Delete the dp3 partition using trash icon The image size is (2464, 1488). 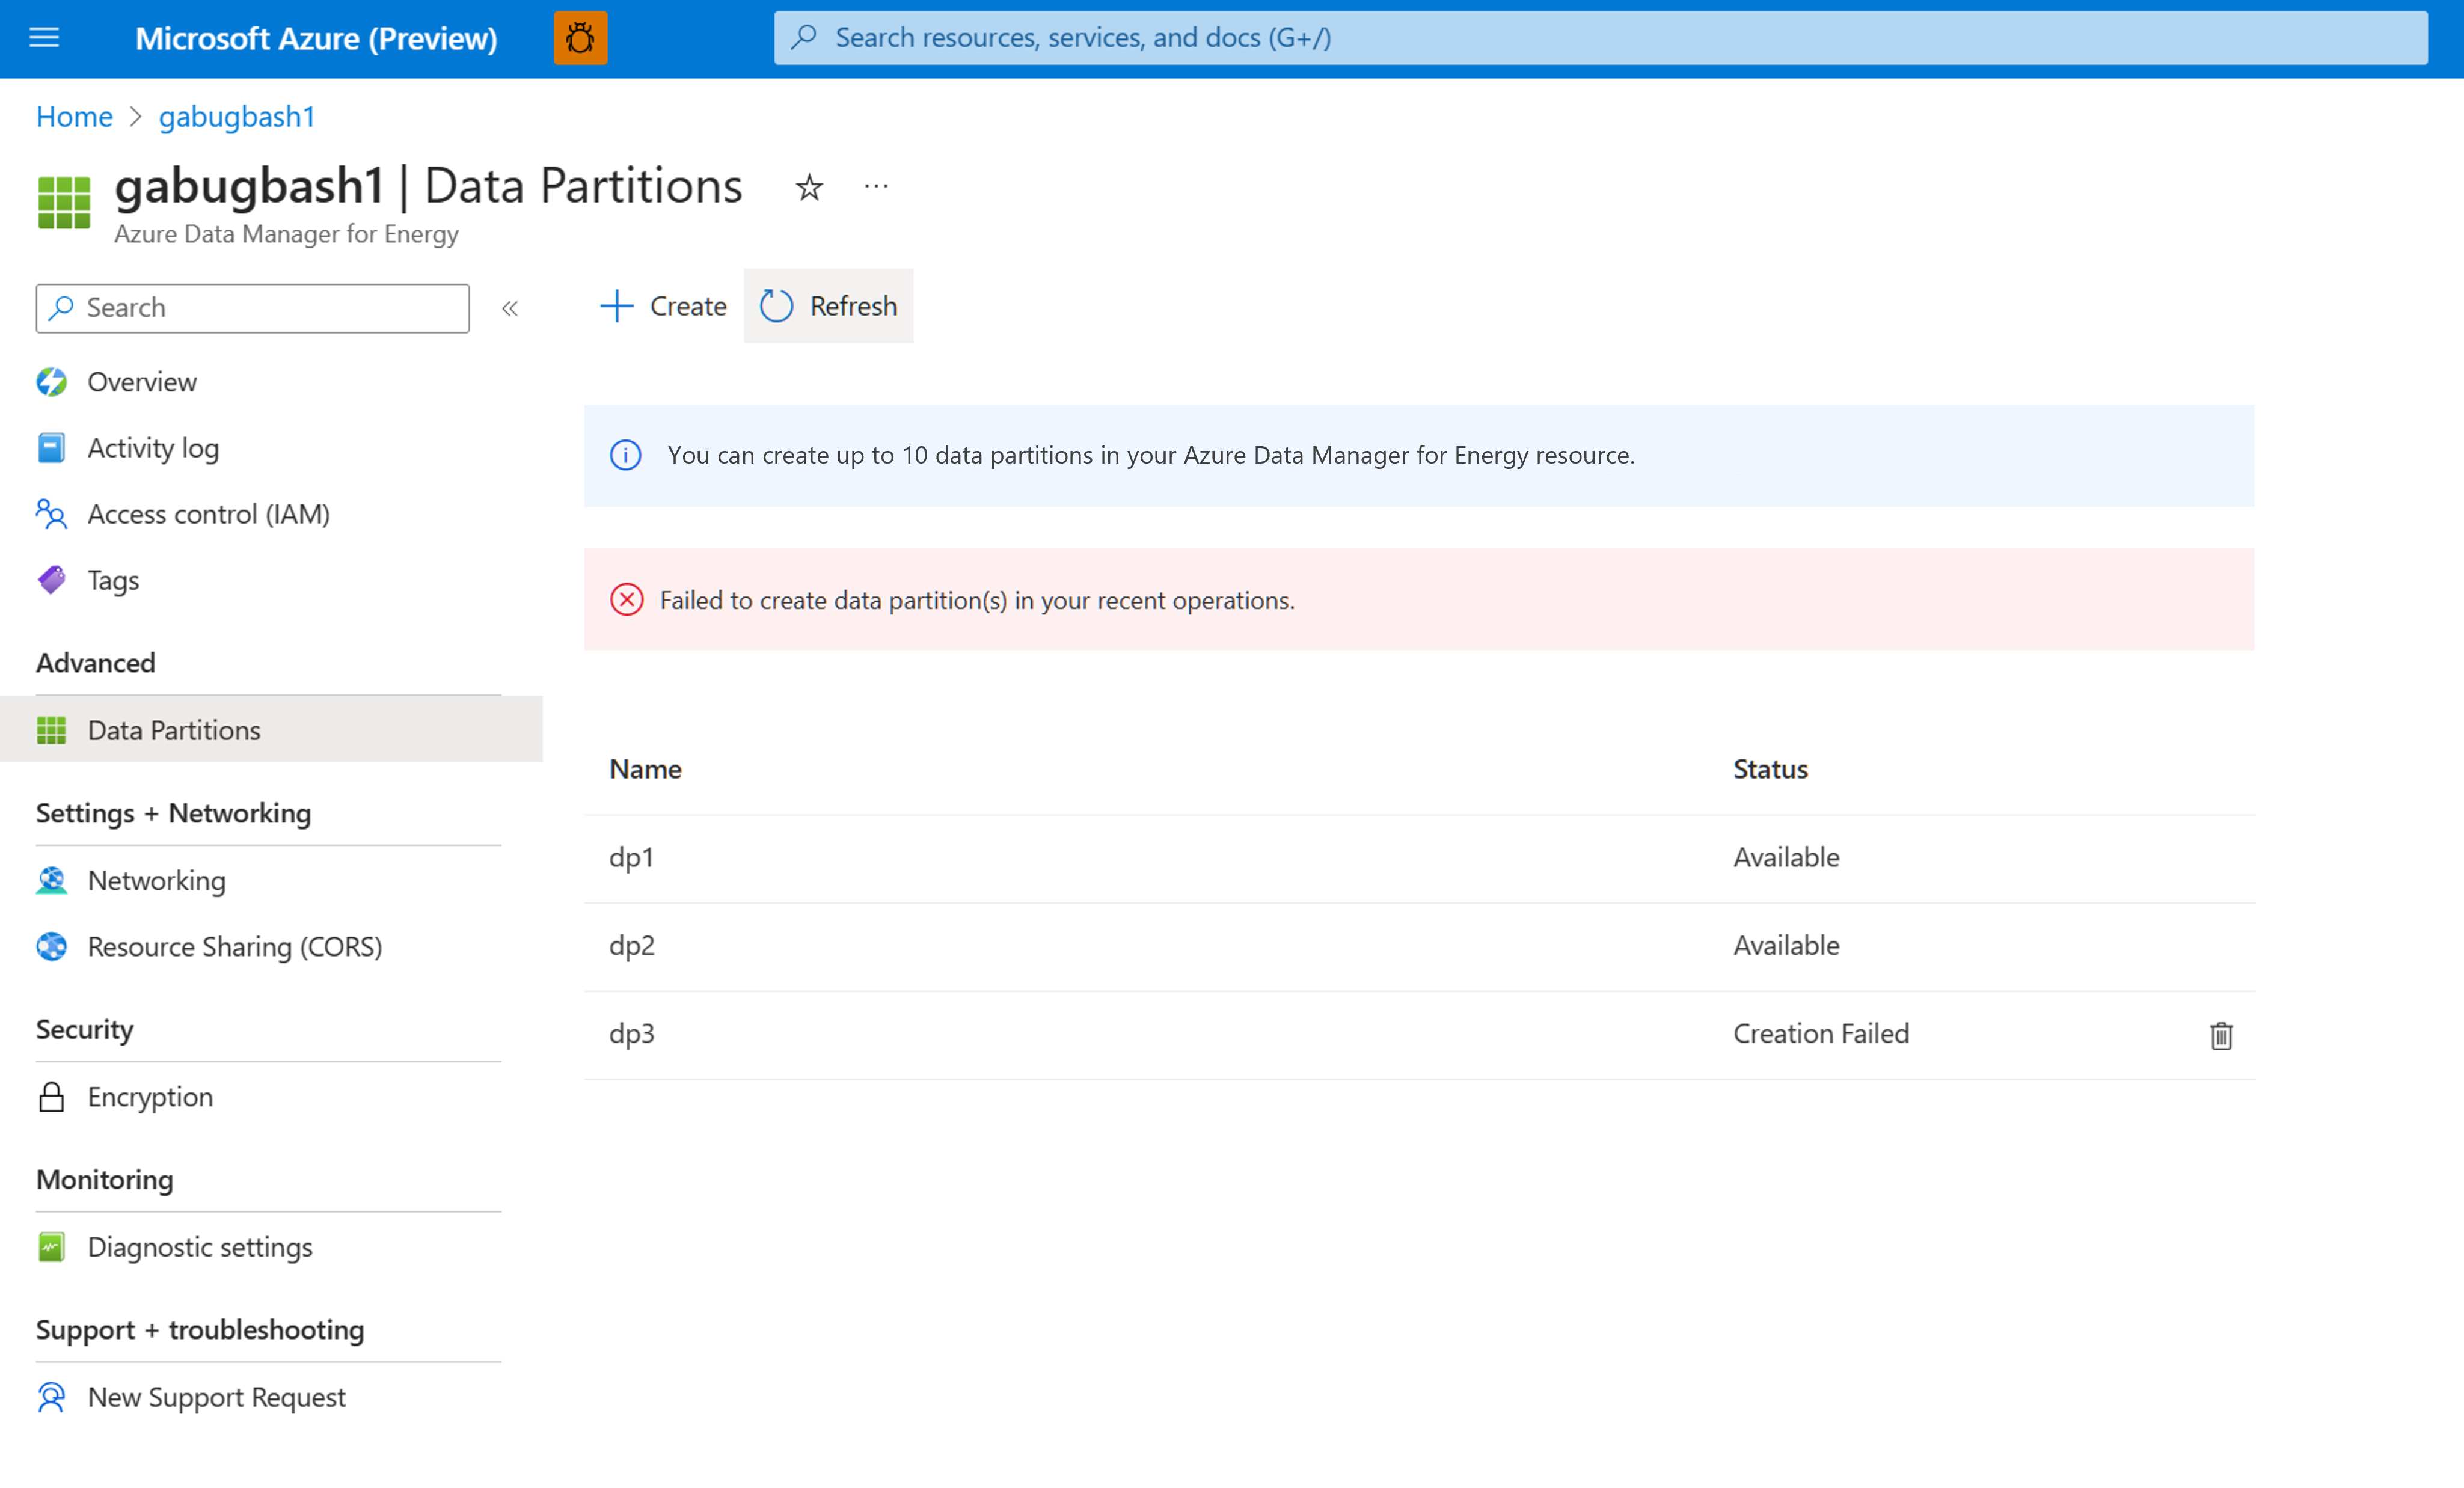pyautogui.click(x=2221, y=1036)
